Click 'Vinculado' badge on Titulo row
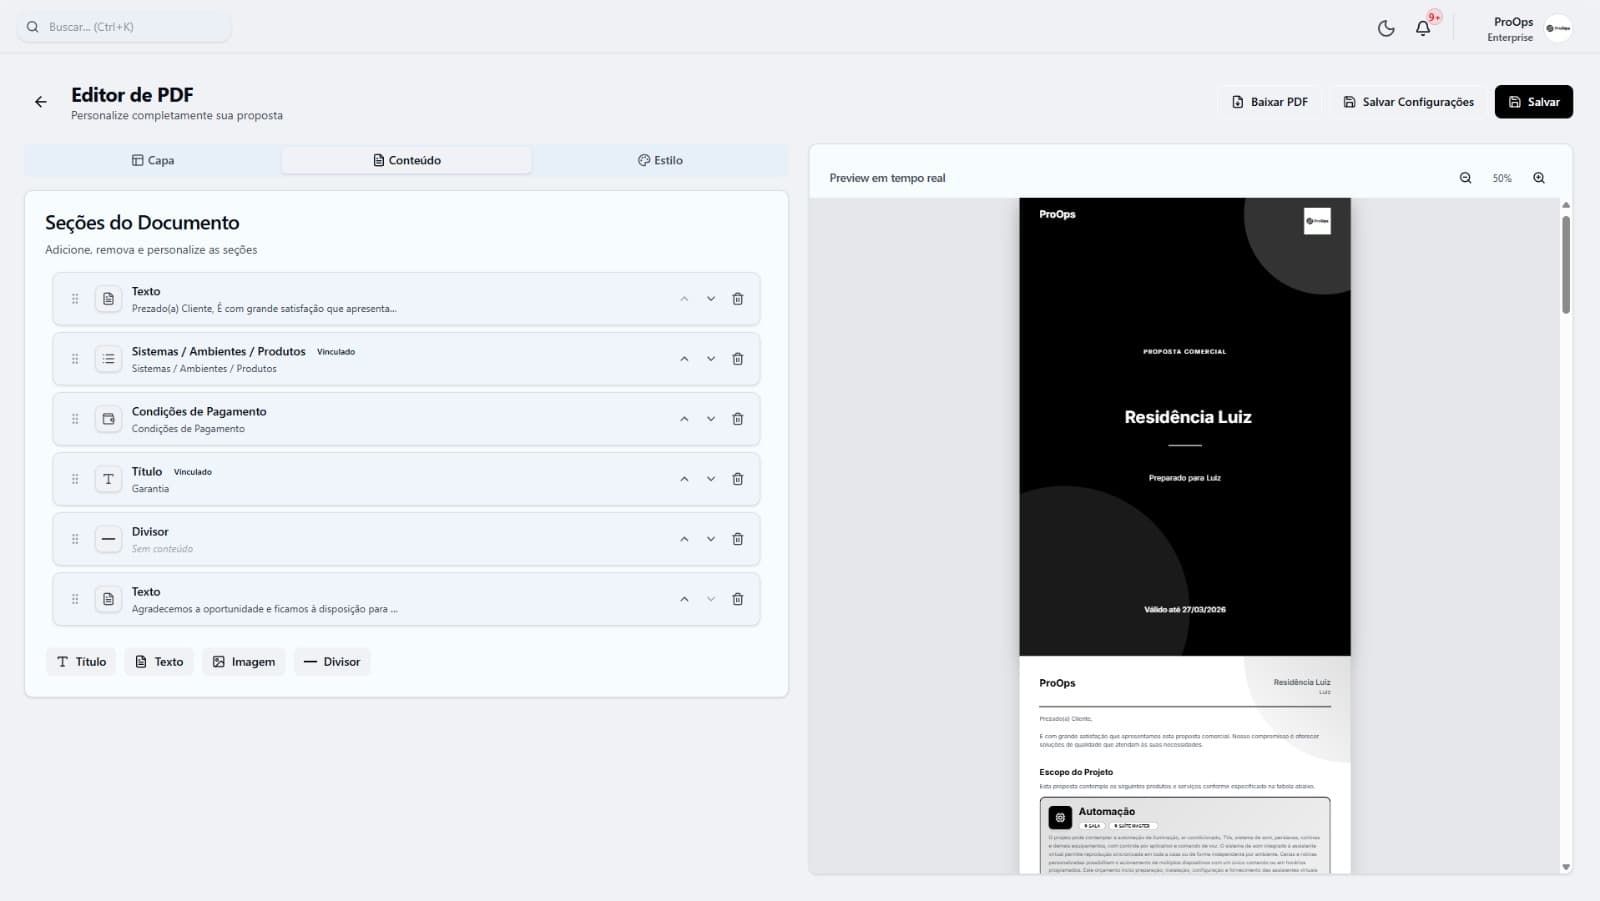Image resolution: width=1600 pixels, height=901 pixels. pyautogui.click(x=193, y=472)
